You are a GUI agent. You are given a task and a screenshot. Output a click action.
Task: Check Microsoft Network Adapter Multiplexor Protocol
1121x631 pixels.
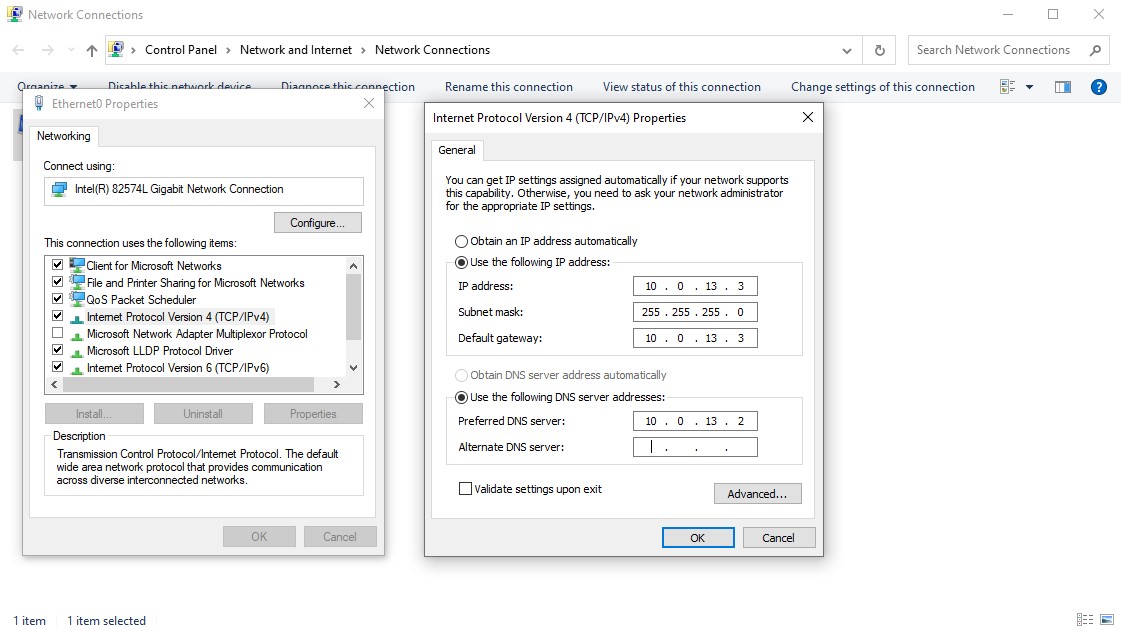[x=57, y=334]
